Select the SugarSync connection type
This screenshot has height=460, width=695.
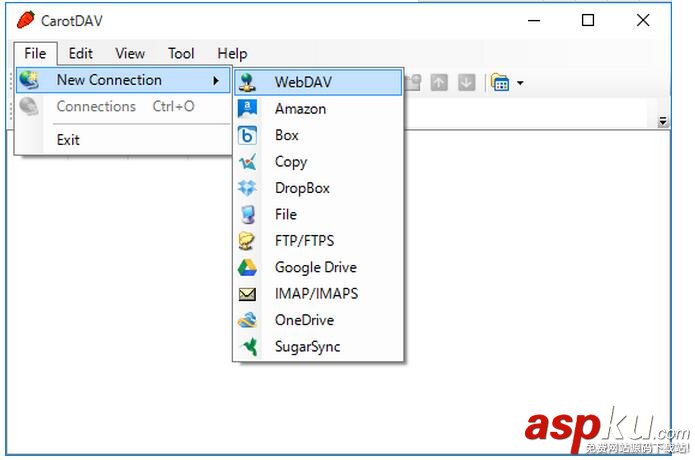click(x=318, y=347)
